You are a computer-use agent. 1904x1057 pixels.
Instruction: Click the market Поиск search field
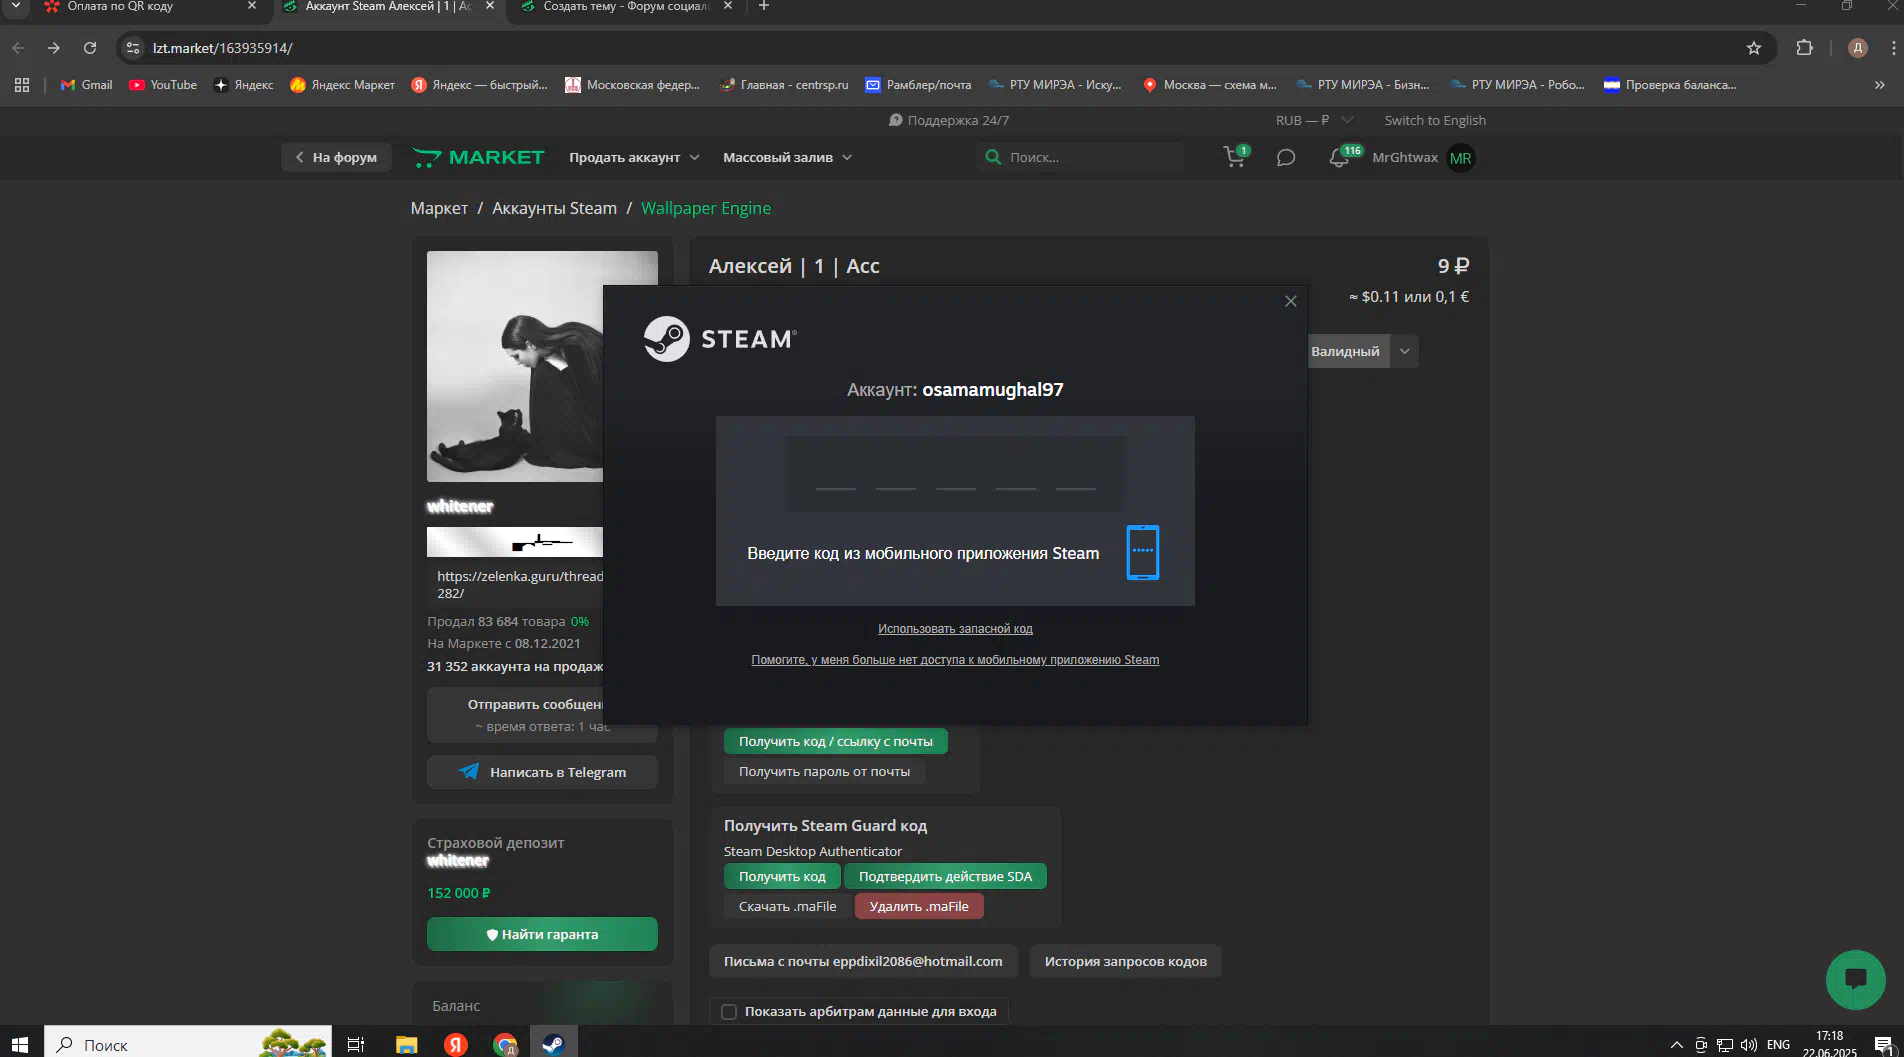[x=1080, y=157]
